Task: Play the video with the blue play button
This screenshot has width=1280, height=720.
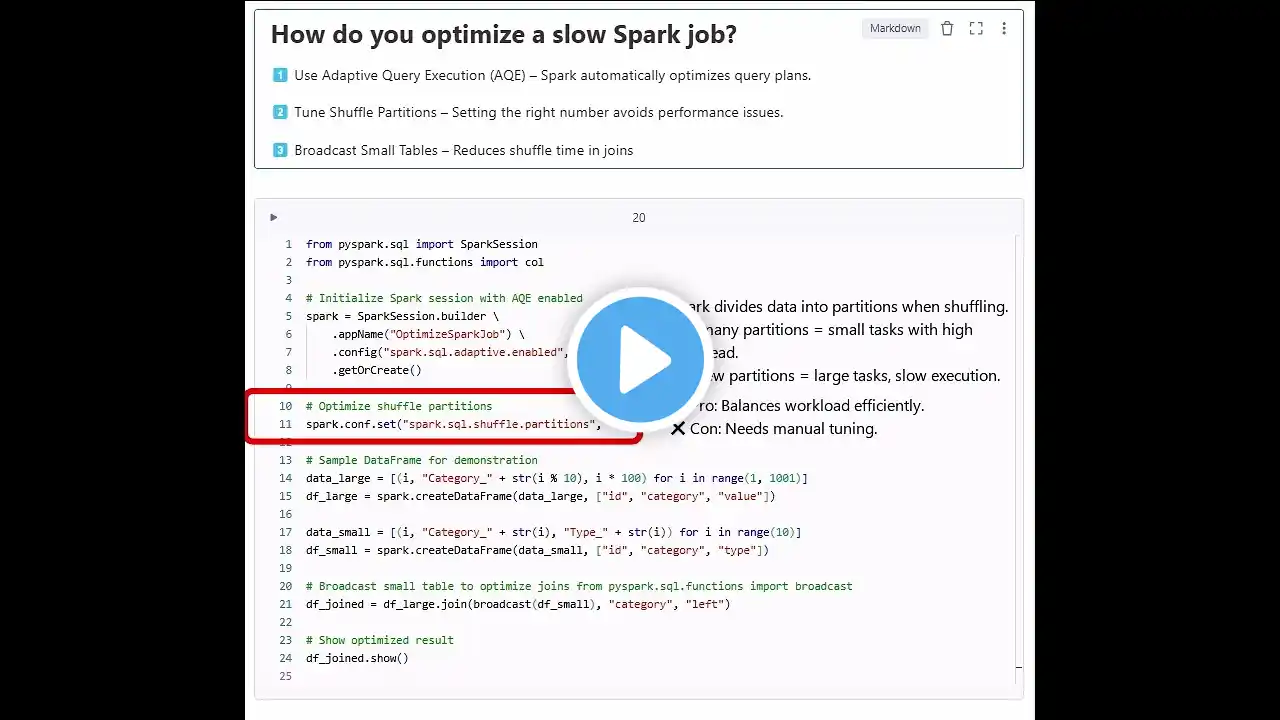Action: (x=640, y=359)
